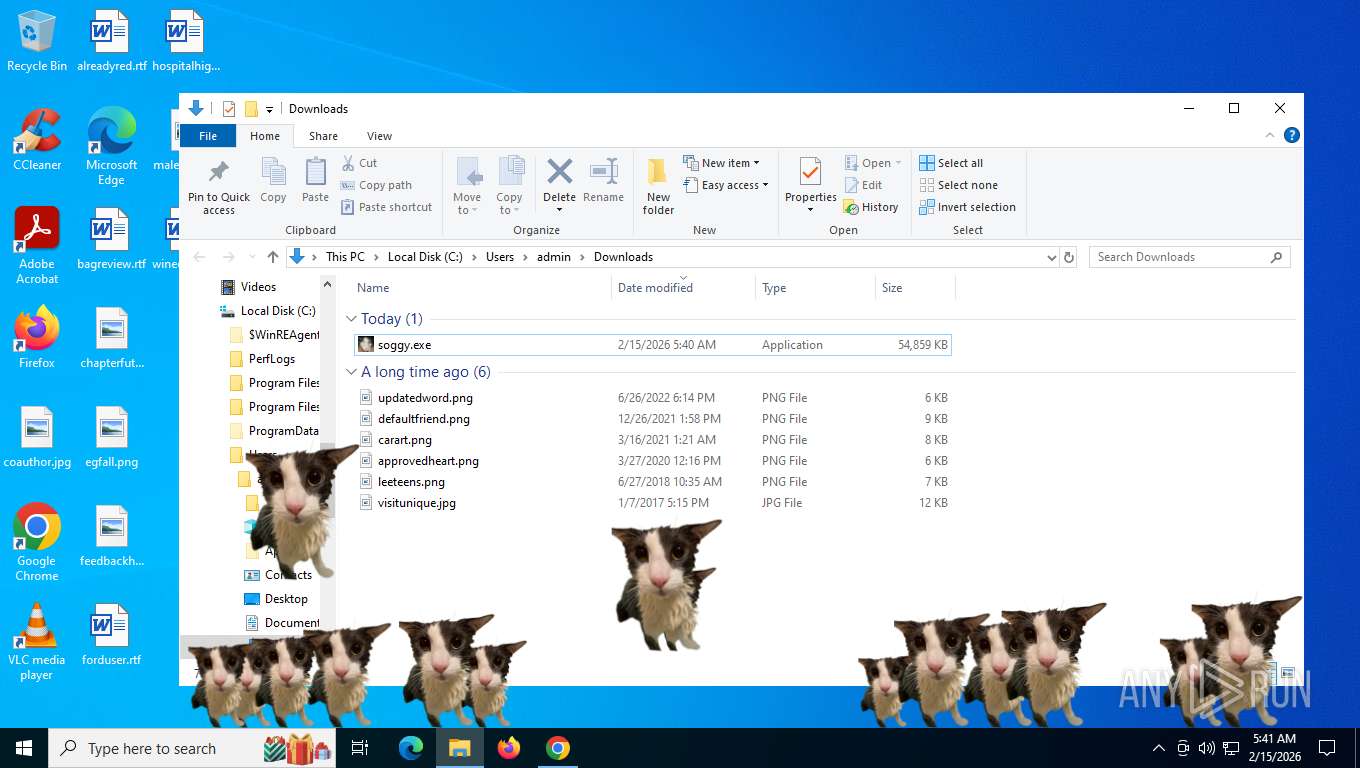The height and width of the screenshot is (768, 1360).
Task: Select Cut in Clipboard group
Action: pos(359,163)
